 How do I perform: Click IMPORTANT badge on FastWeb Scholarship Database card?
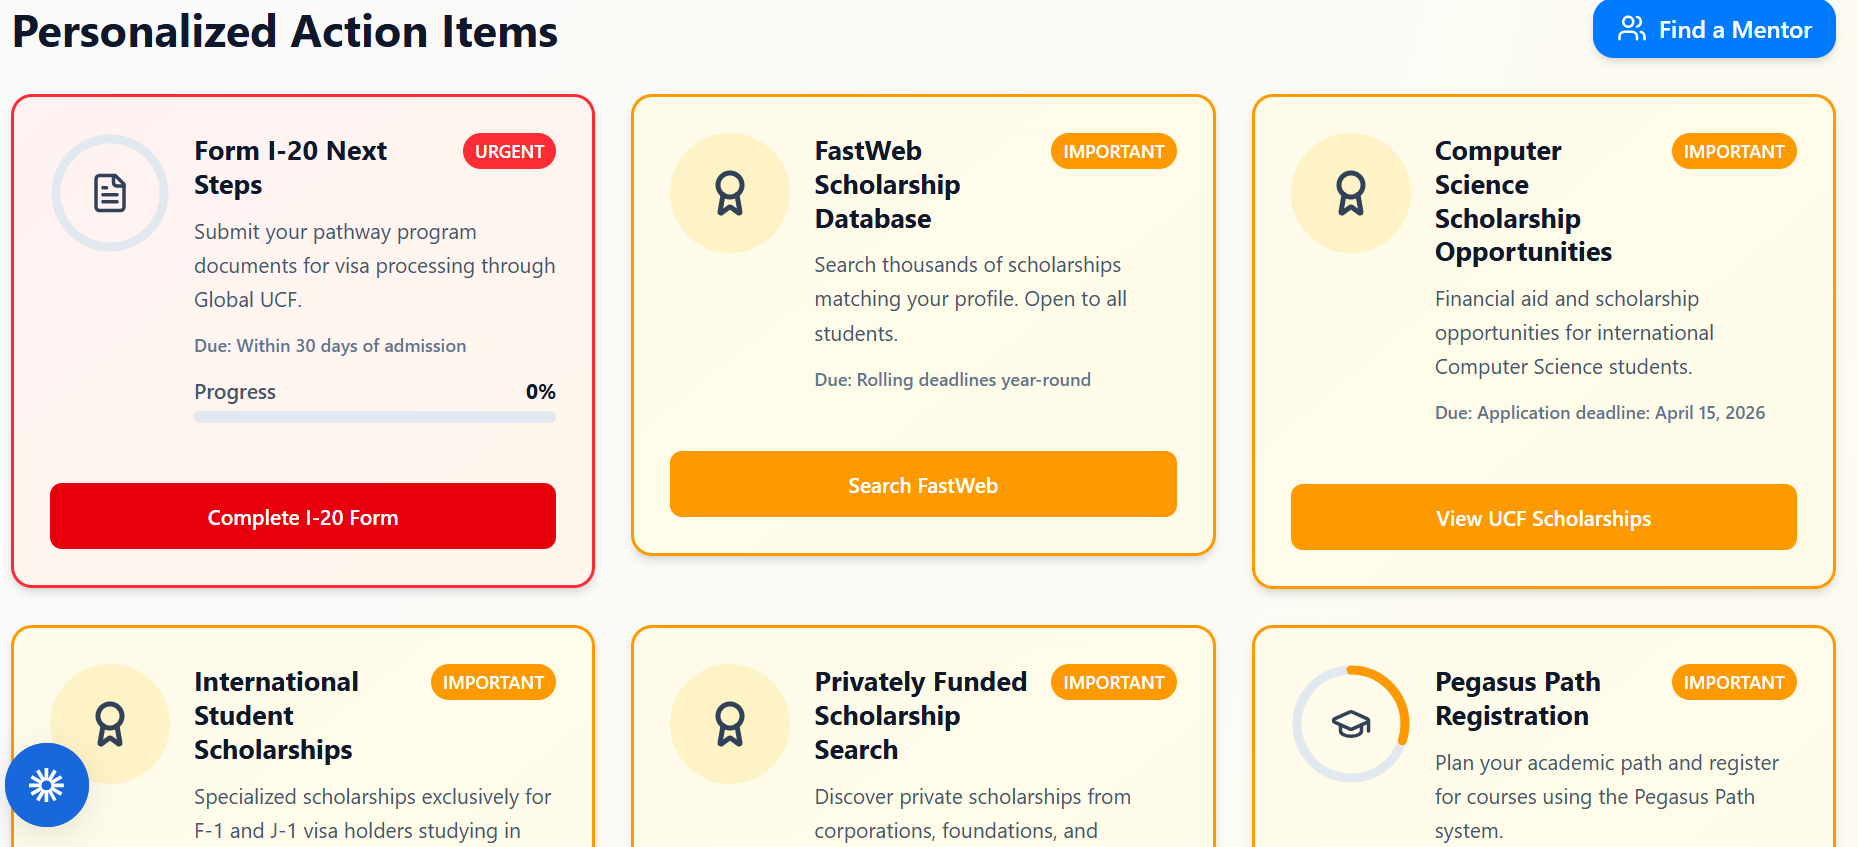click(x=1113, y=151)
